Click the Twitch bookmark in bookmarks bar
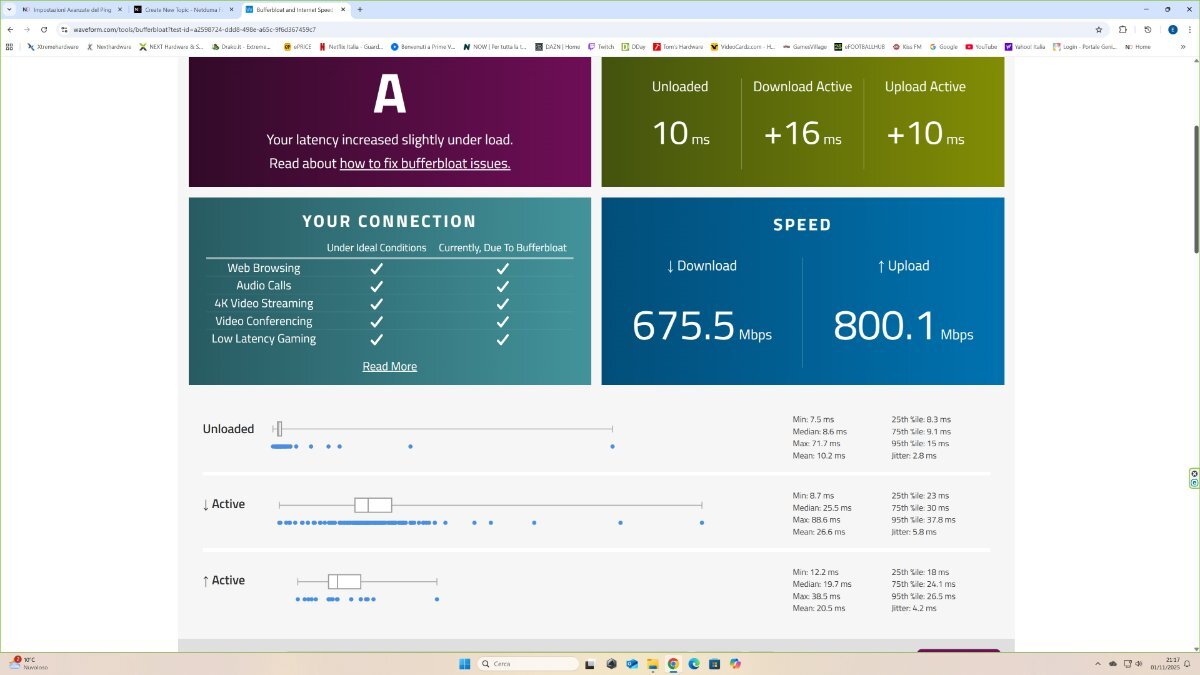This screenshot has height=675, width=1200. click(x=601, y=46)
